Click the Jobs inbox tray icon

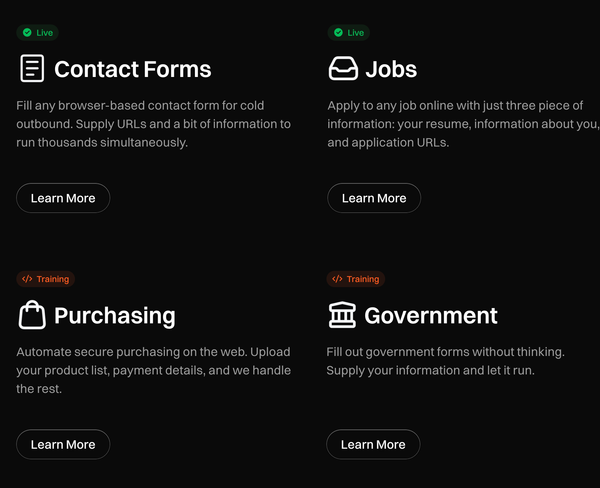point(343,68)
